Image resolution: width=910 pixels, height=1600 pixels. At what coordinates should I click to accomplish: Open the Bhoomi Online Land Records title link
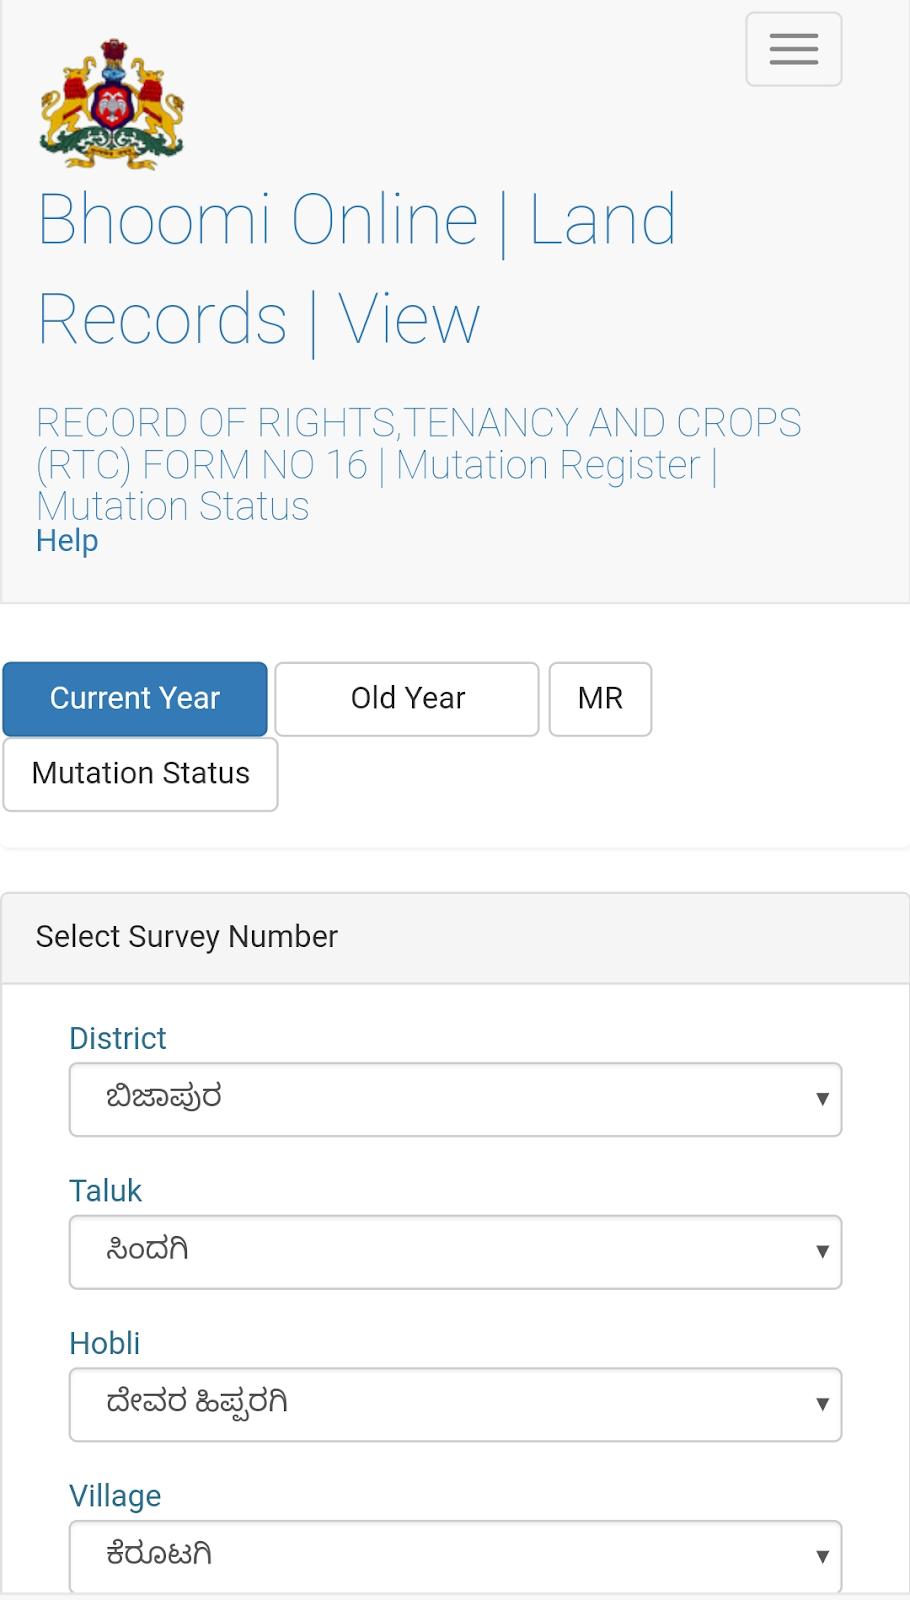357,270
